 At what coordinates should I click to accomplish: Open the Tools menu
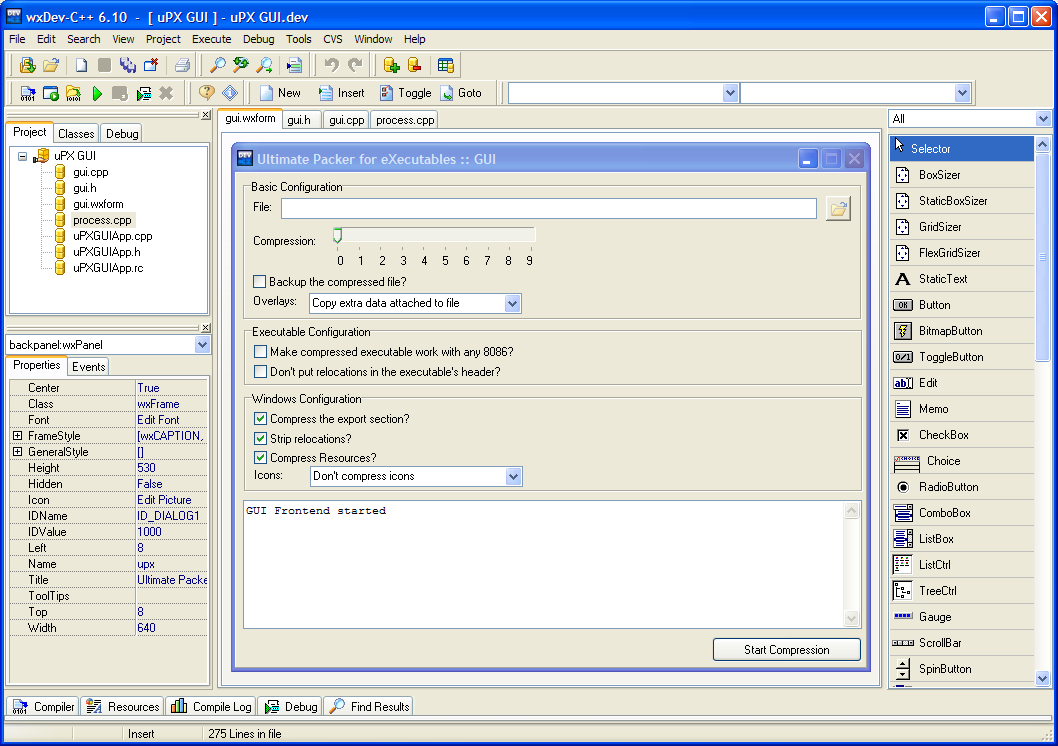pyautogui.click(x=298, y=39)
